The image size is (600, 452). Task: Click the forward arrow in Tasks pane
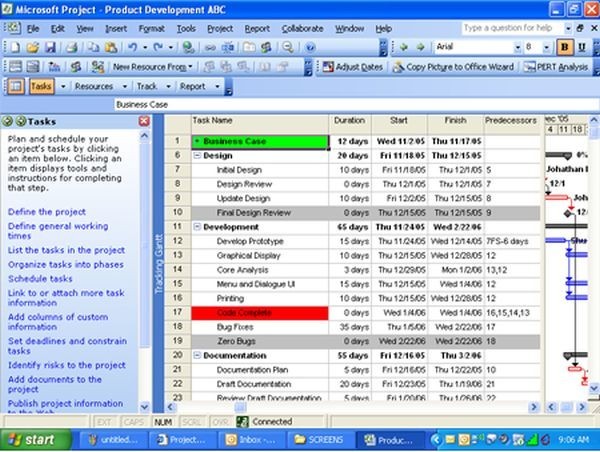click(21, 122)
